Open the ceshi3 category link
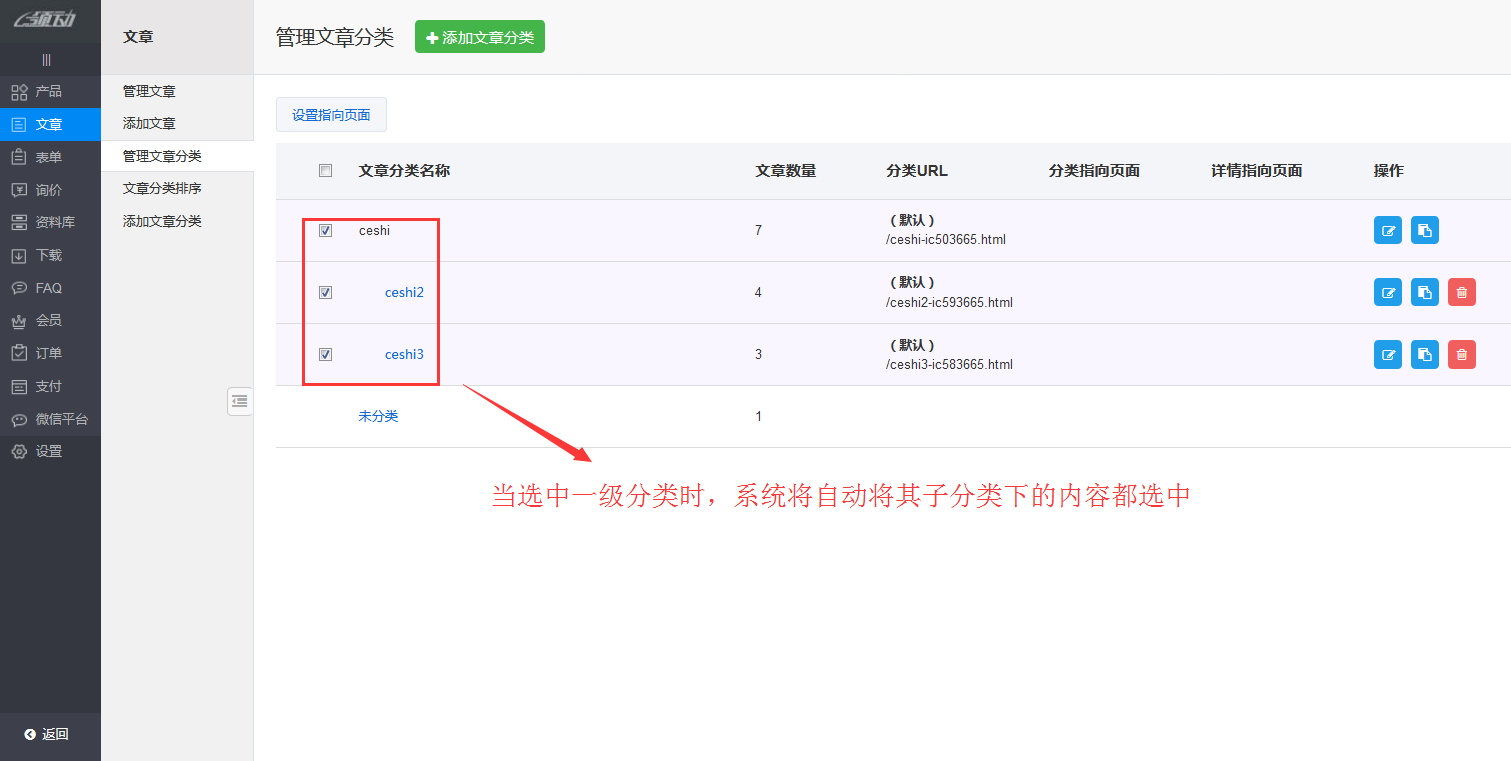Viewport: 1511px width, 761px height. tap(404, 354)
